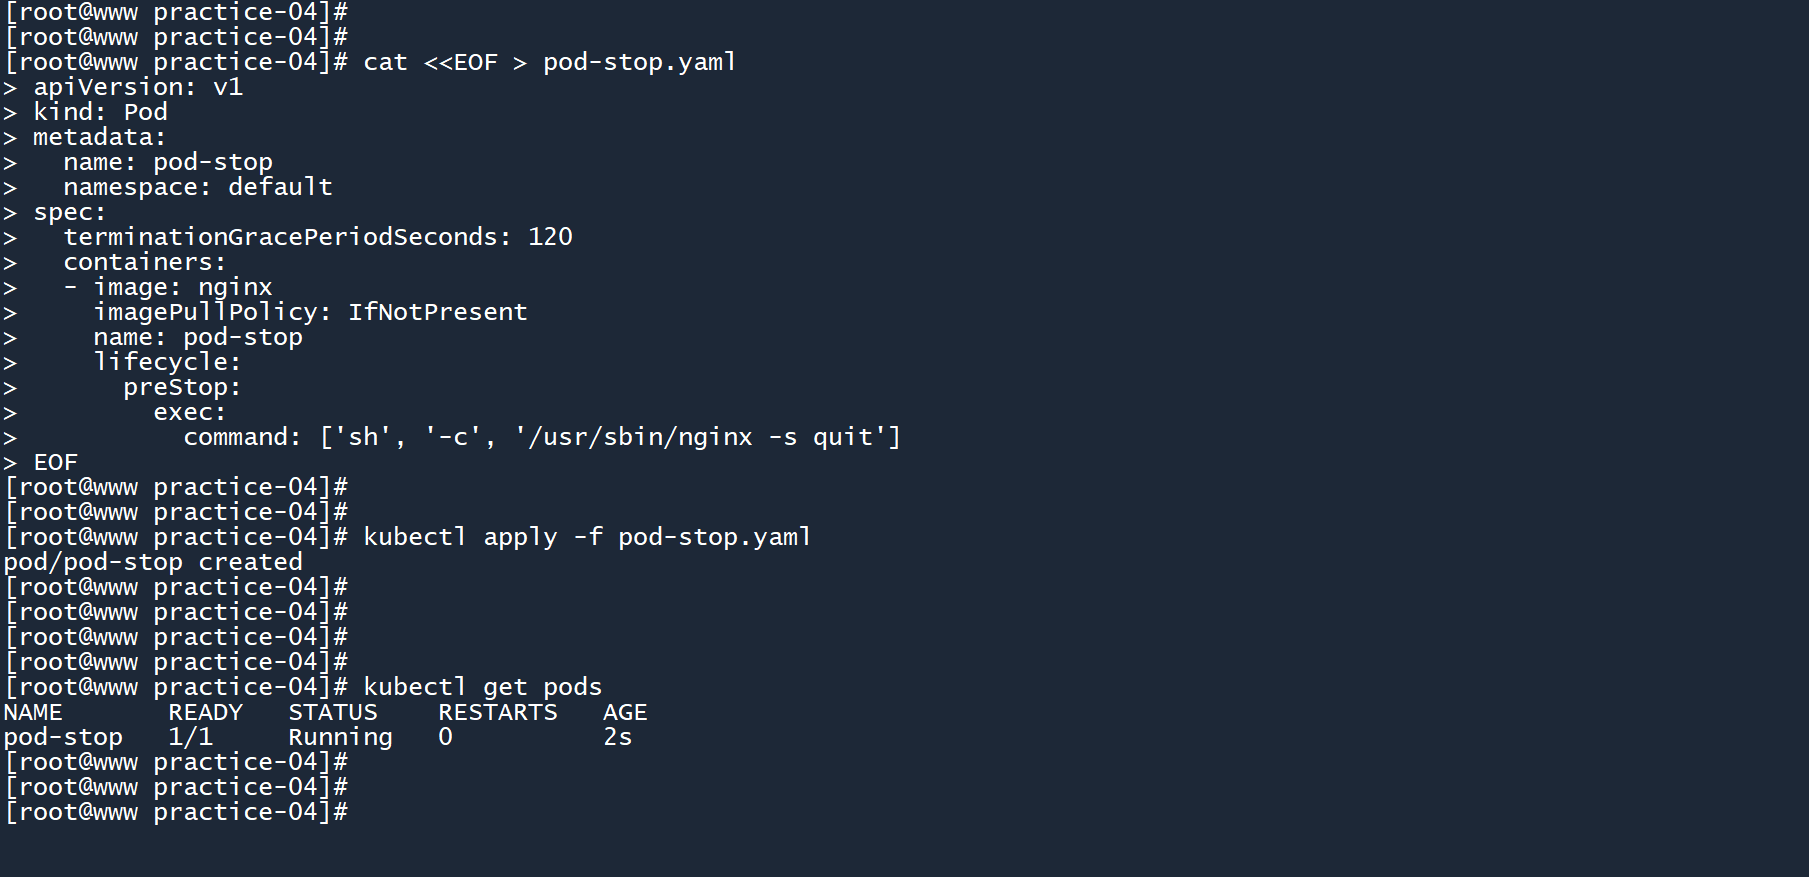Click the 'Running' status value
This screenshot has height=877, width=1809.
(340, 737)
